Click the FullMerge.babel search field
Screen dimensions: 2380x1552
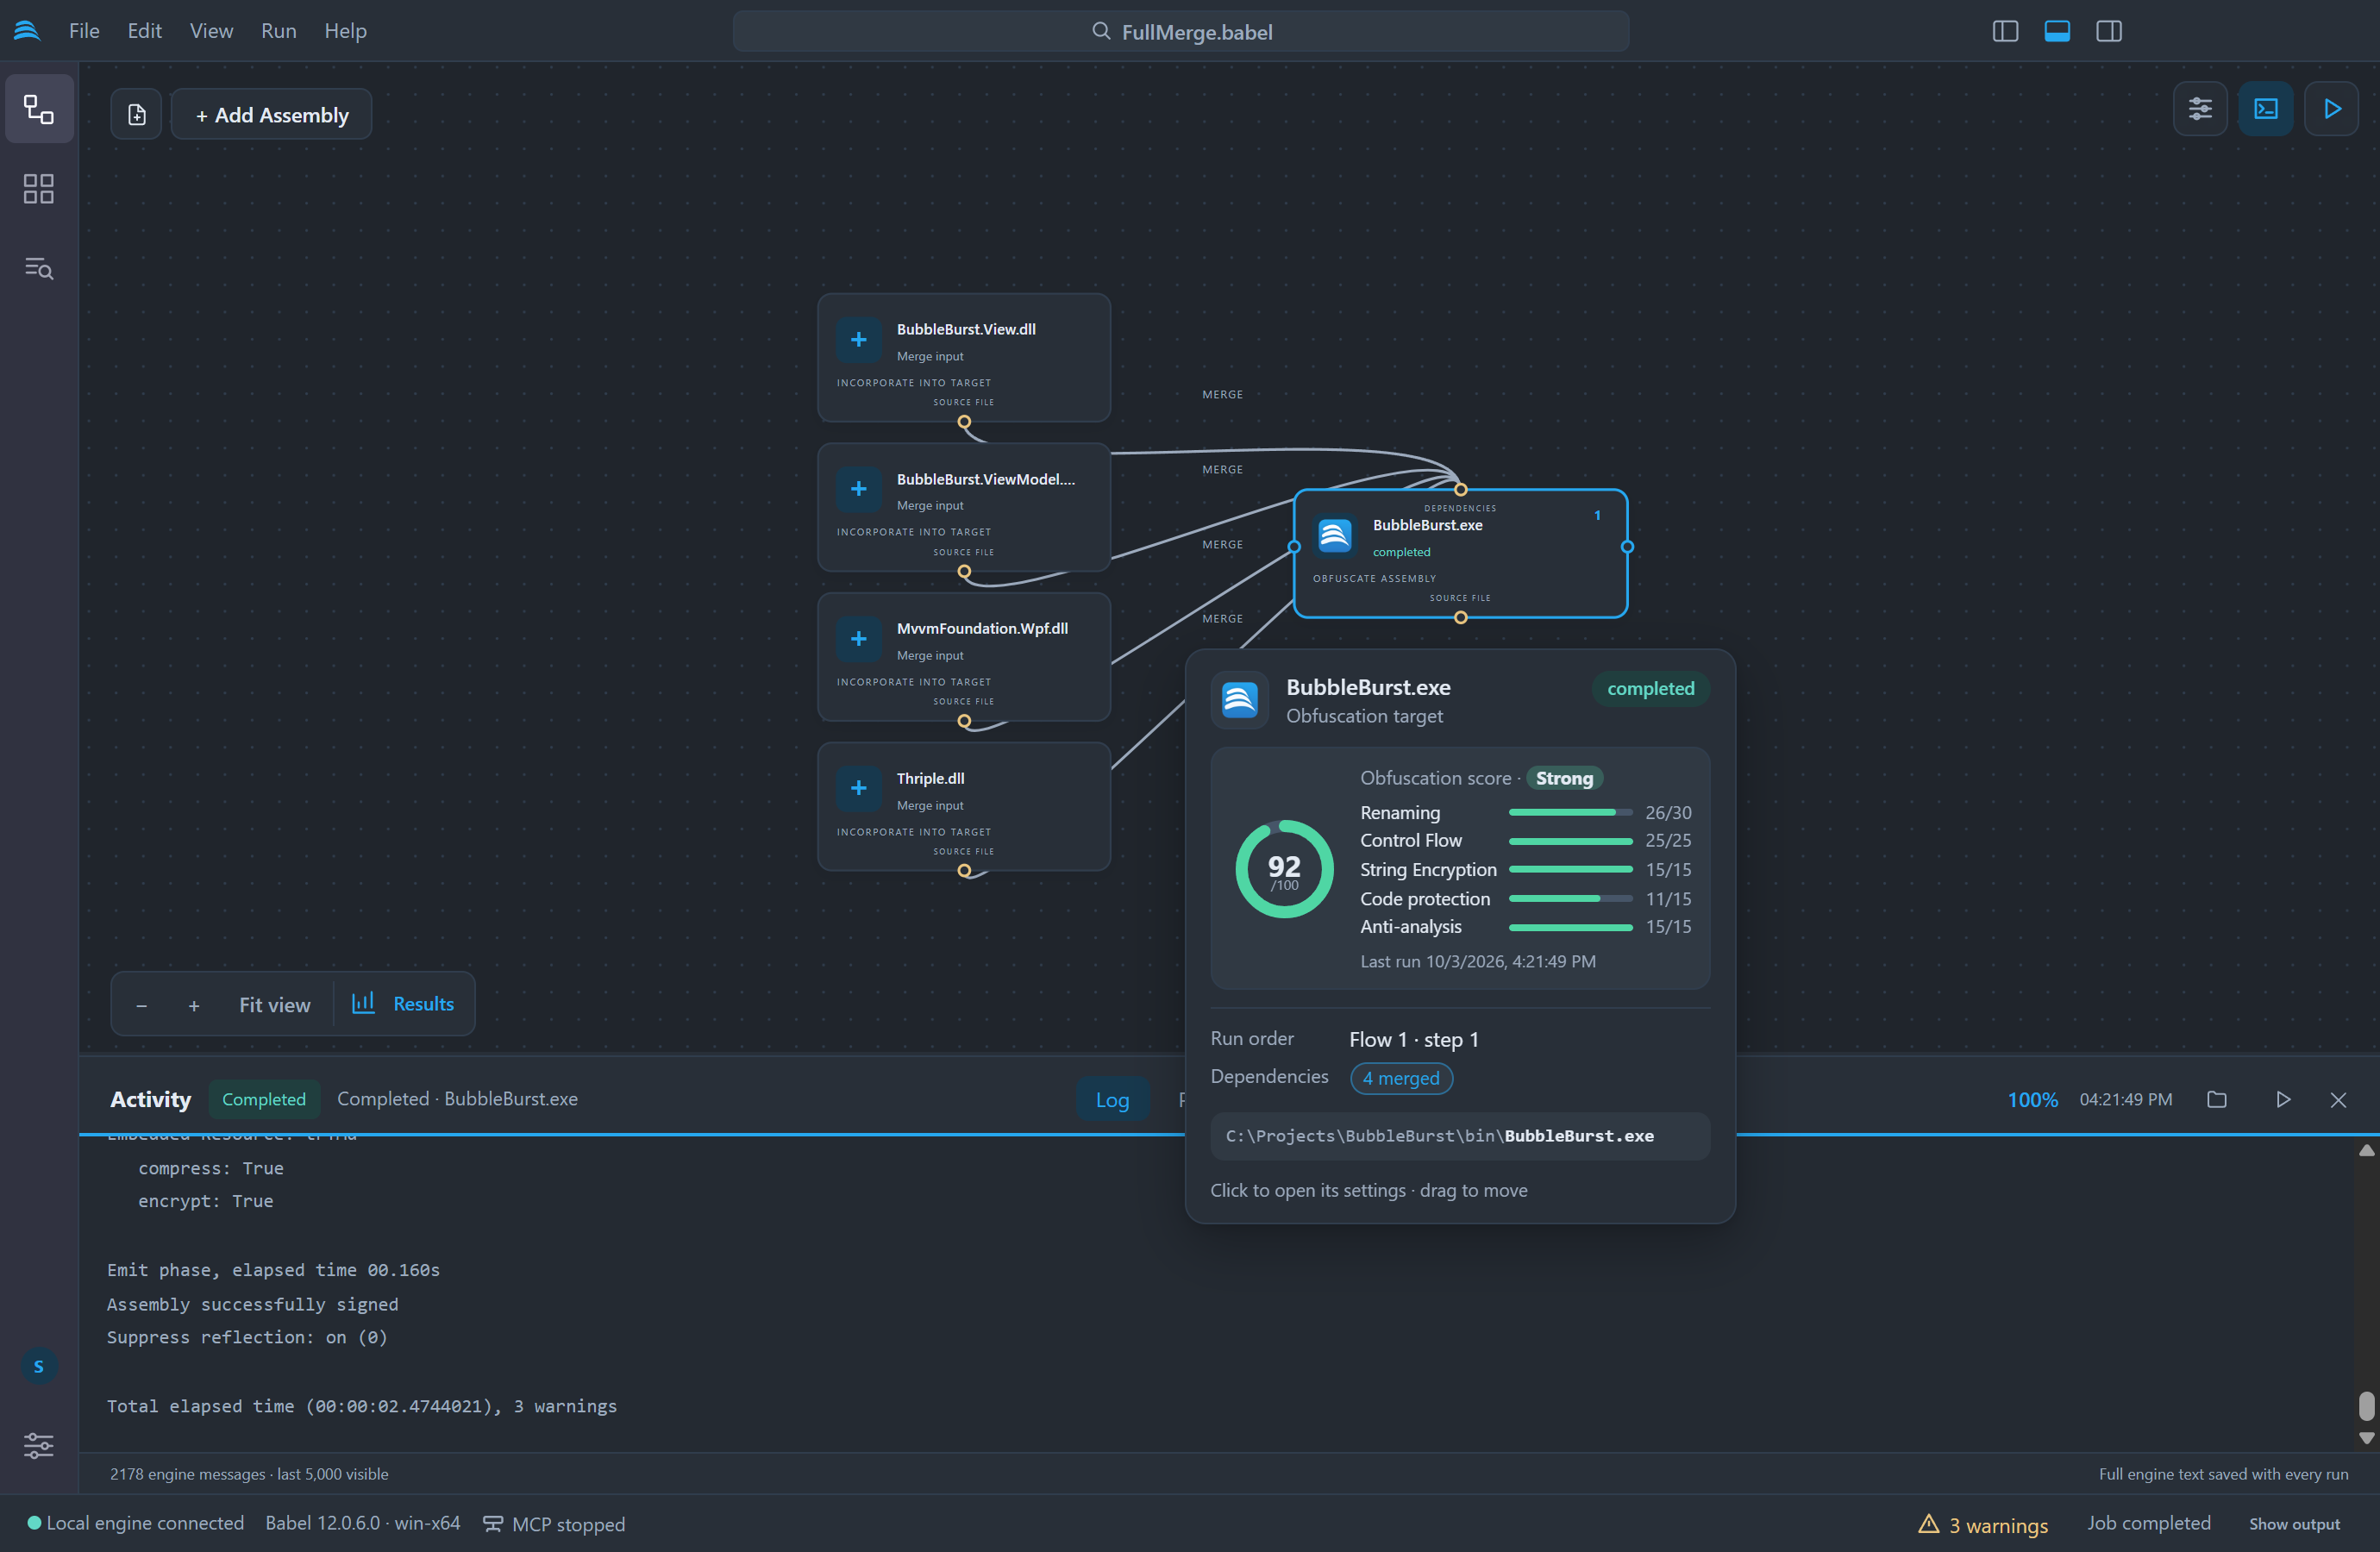click(x=1180, y=31)
